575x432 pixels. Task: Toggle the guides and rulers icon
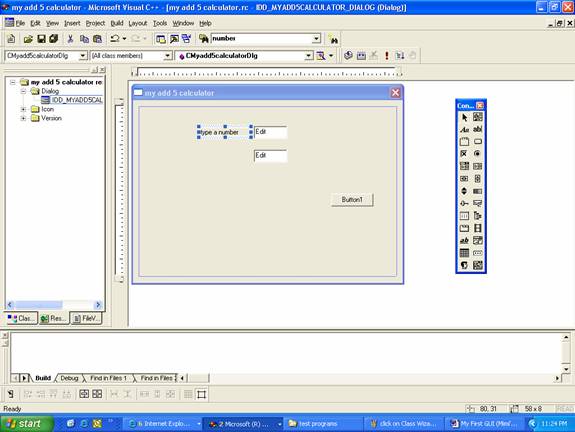click(x=201, y=394)
